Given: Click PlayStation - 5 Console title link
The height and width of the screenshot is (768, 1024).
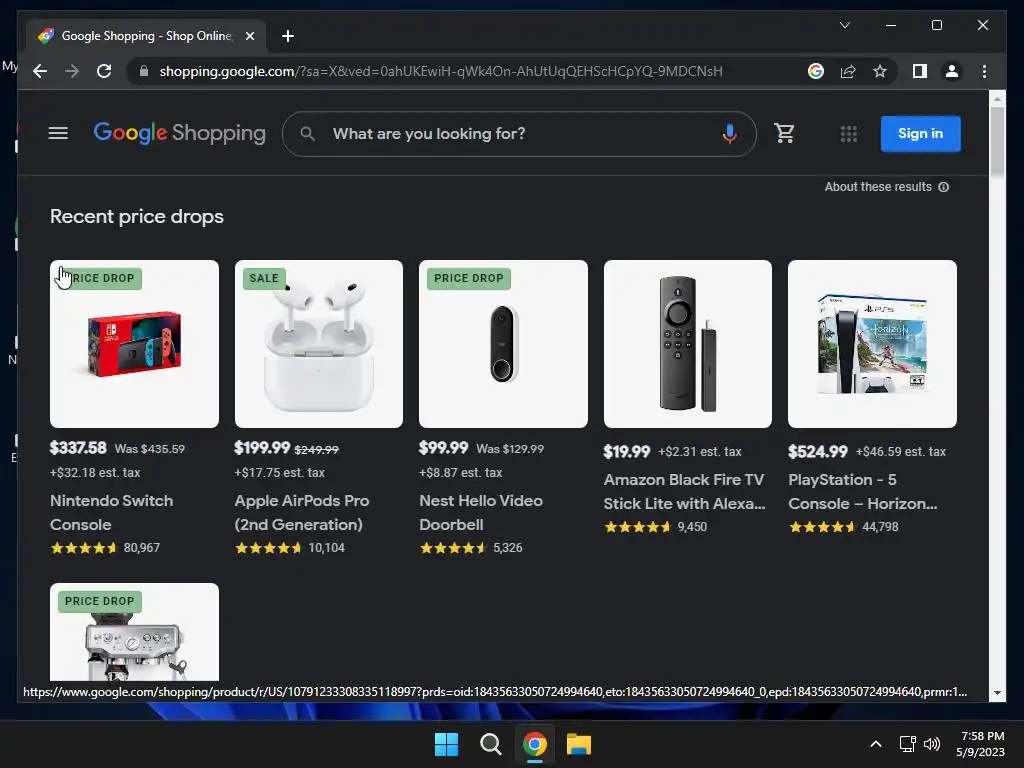Looking at the screenshot, I should [x=863, y=492].
